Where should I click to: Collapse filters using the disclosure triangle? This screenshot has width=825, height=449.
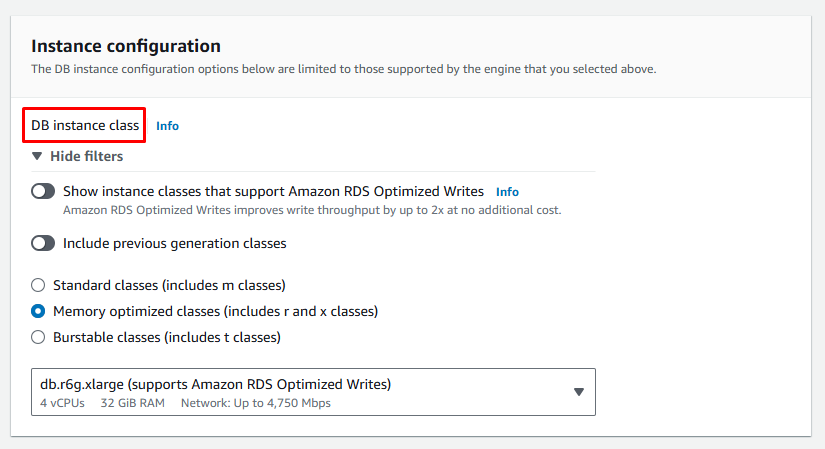click(x=37, y=157)
